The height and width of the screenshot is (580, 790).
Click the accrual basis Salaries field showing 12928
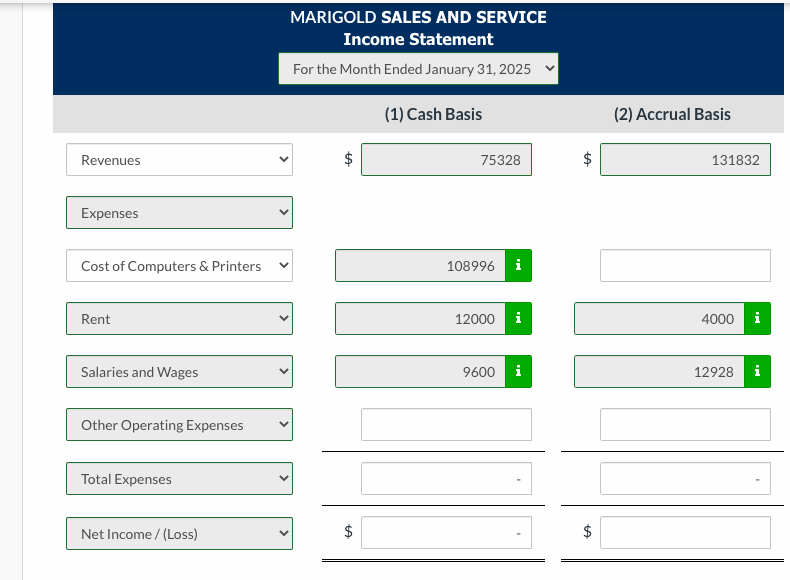(659, 371)
